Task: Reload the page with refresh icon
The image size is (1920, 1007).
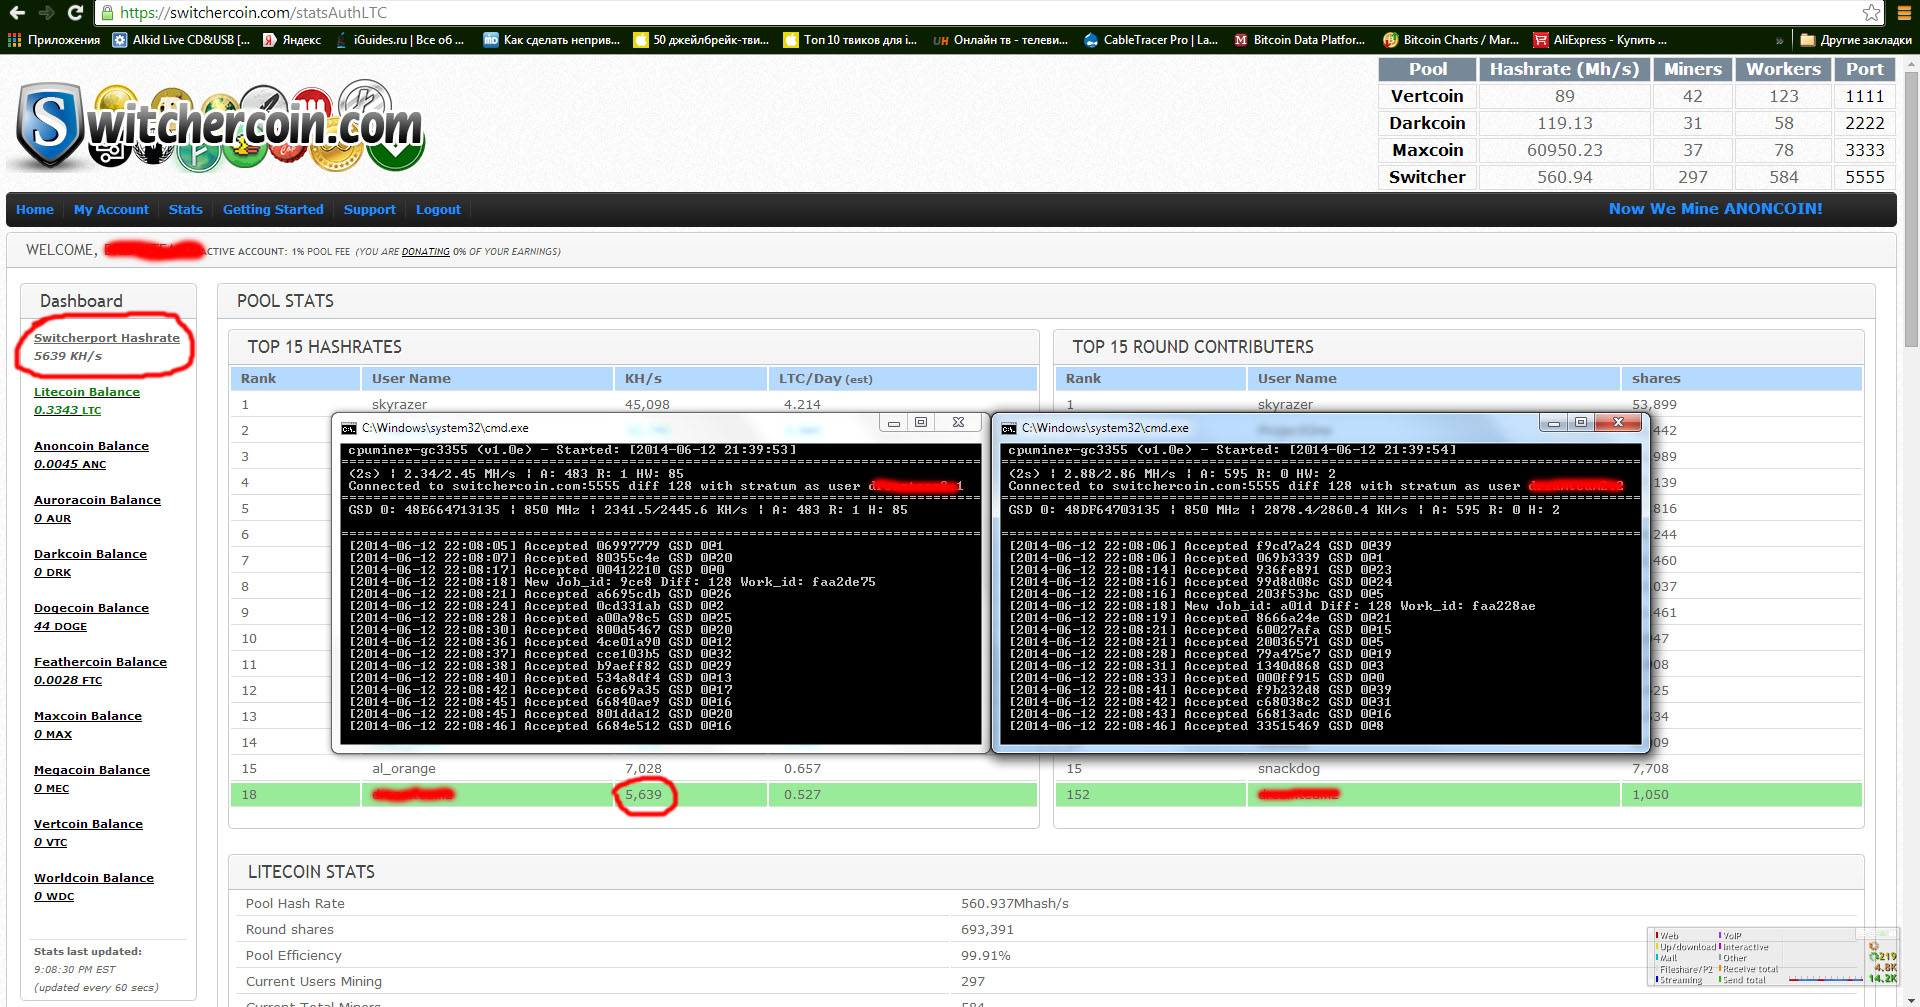Action: (76, 13)
